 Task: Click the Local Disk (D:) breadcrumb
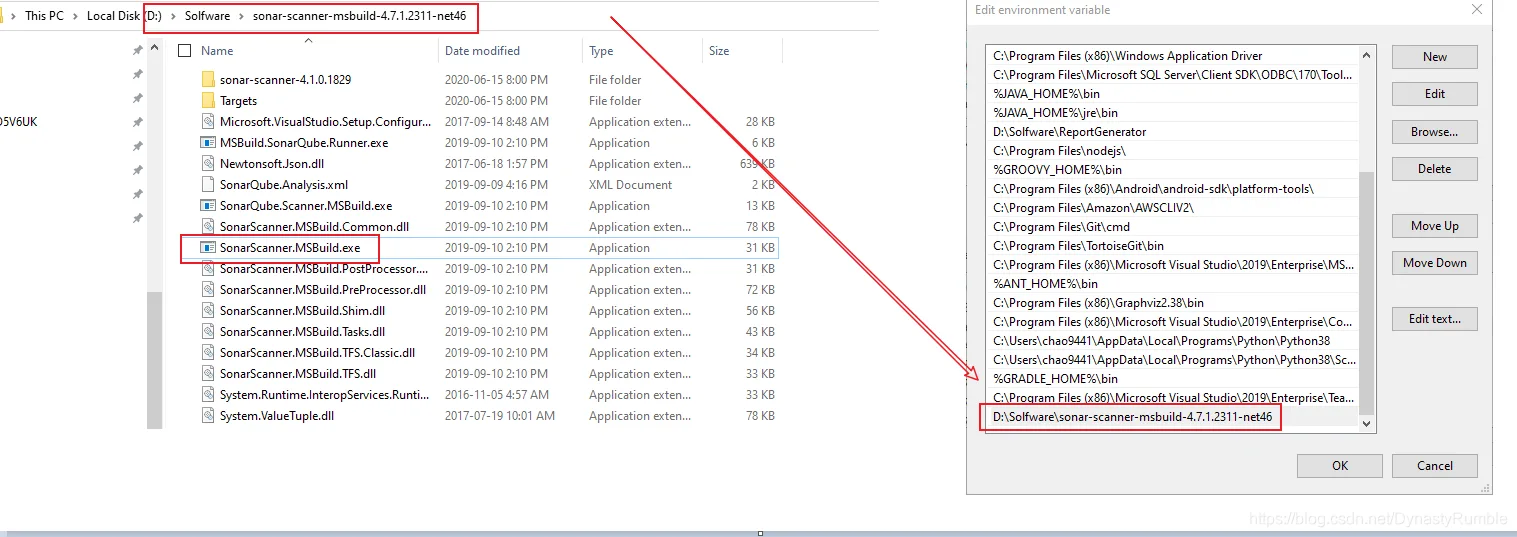124,16
